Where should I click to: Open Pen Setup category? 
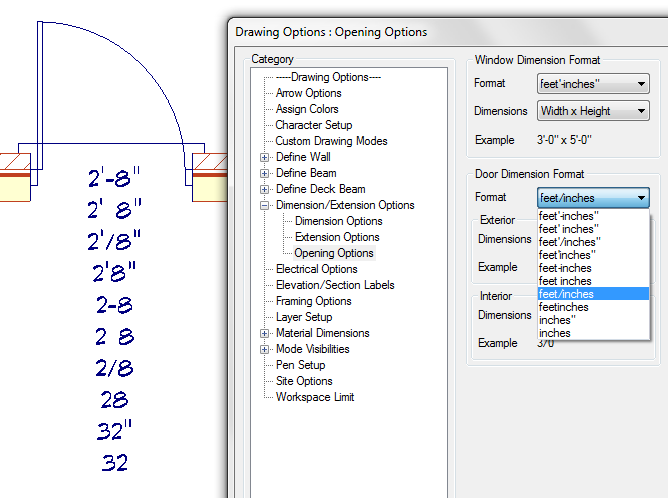coord(300,365)
